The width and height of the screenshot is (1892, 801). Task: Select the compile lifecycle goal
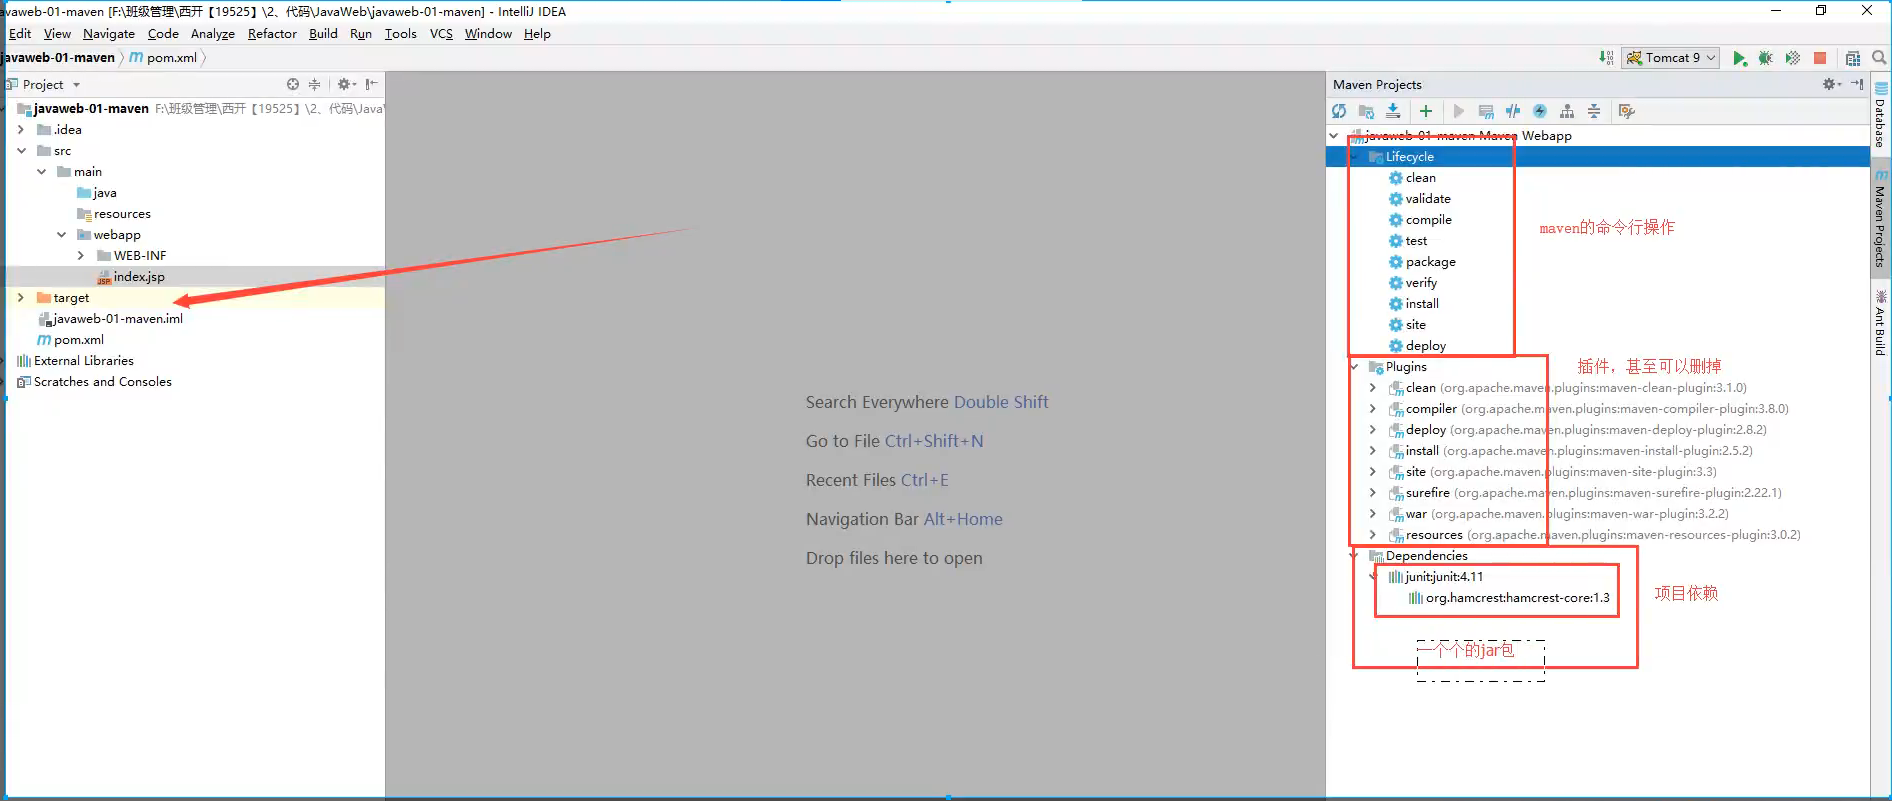pos(1428,220)
